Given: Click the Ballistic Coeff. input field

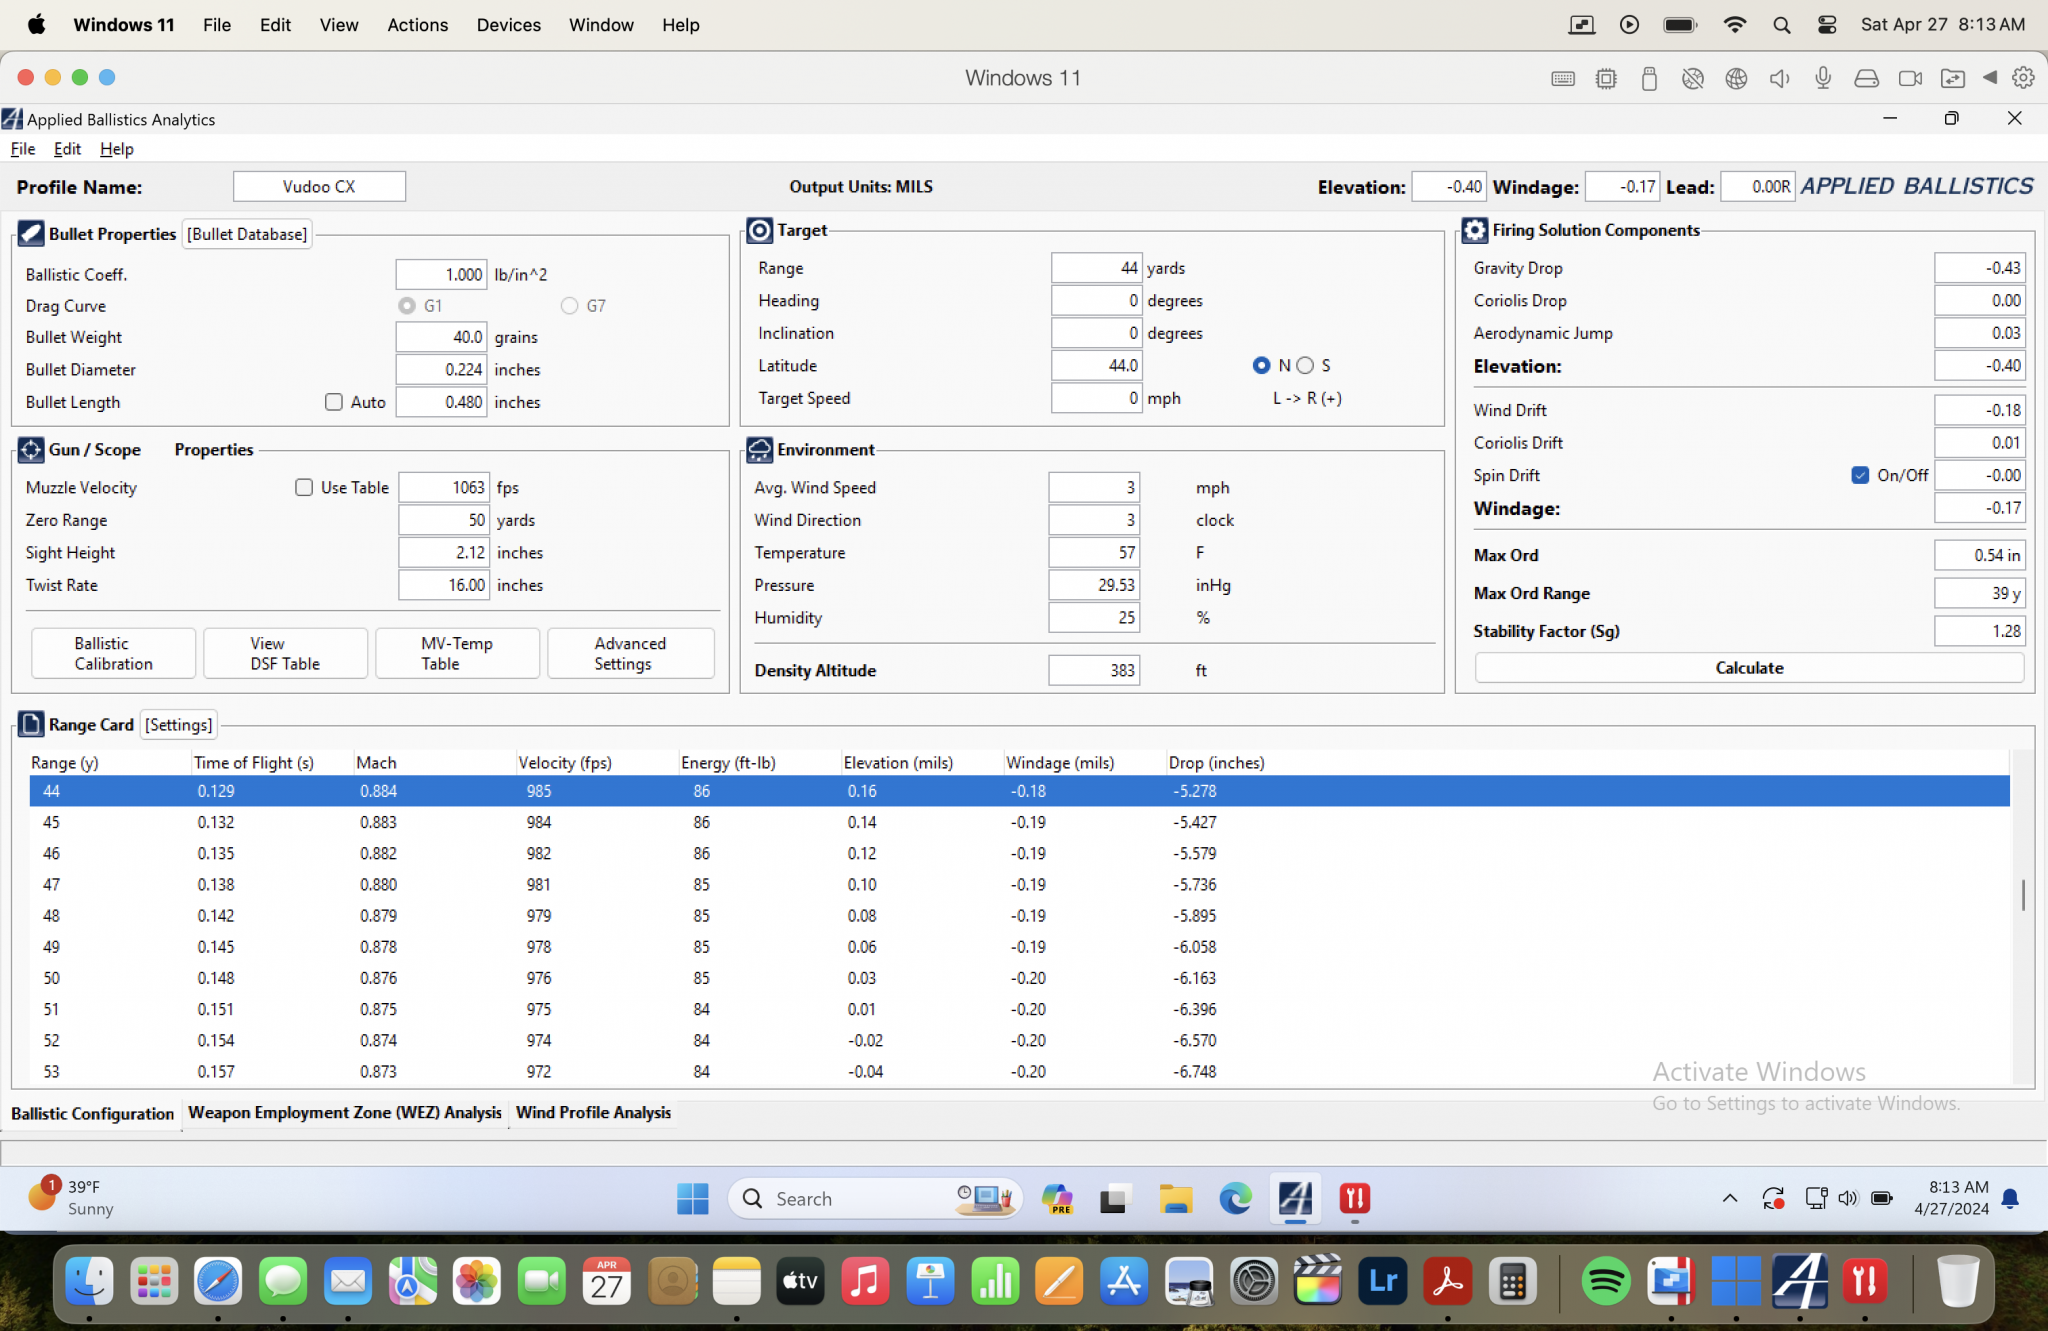Looking at the screenshot, I should [441, 274].
